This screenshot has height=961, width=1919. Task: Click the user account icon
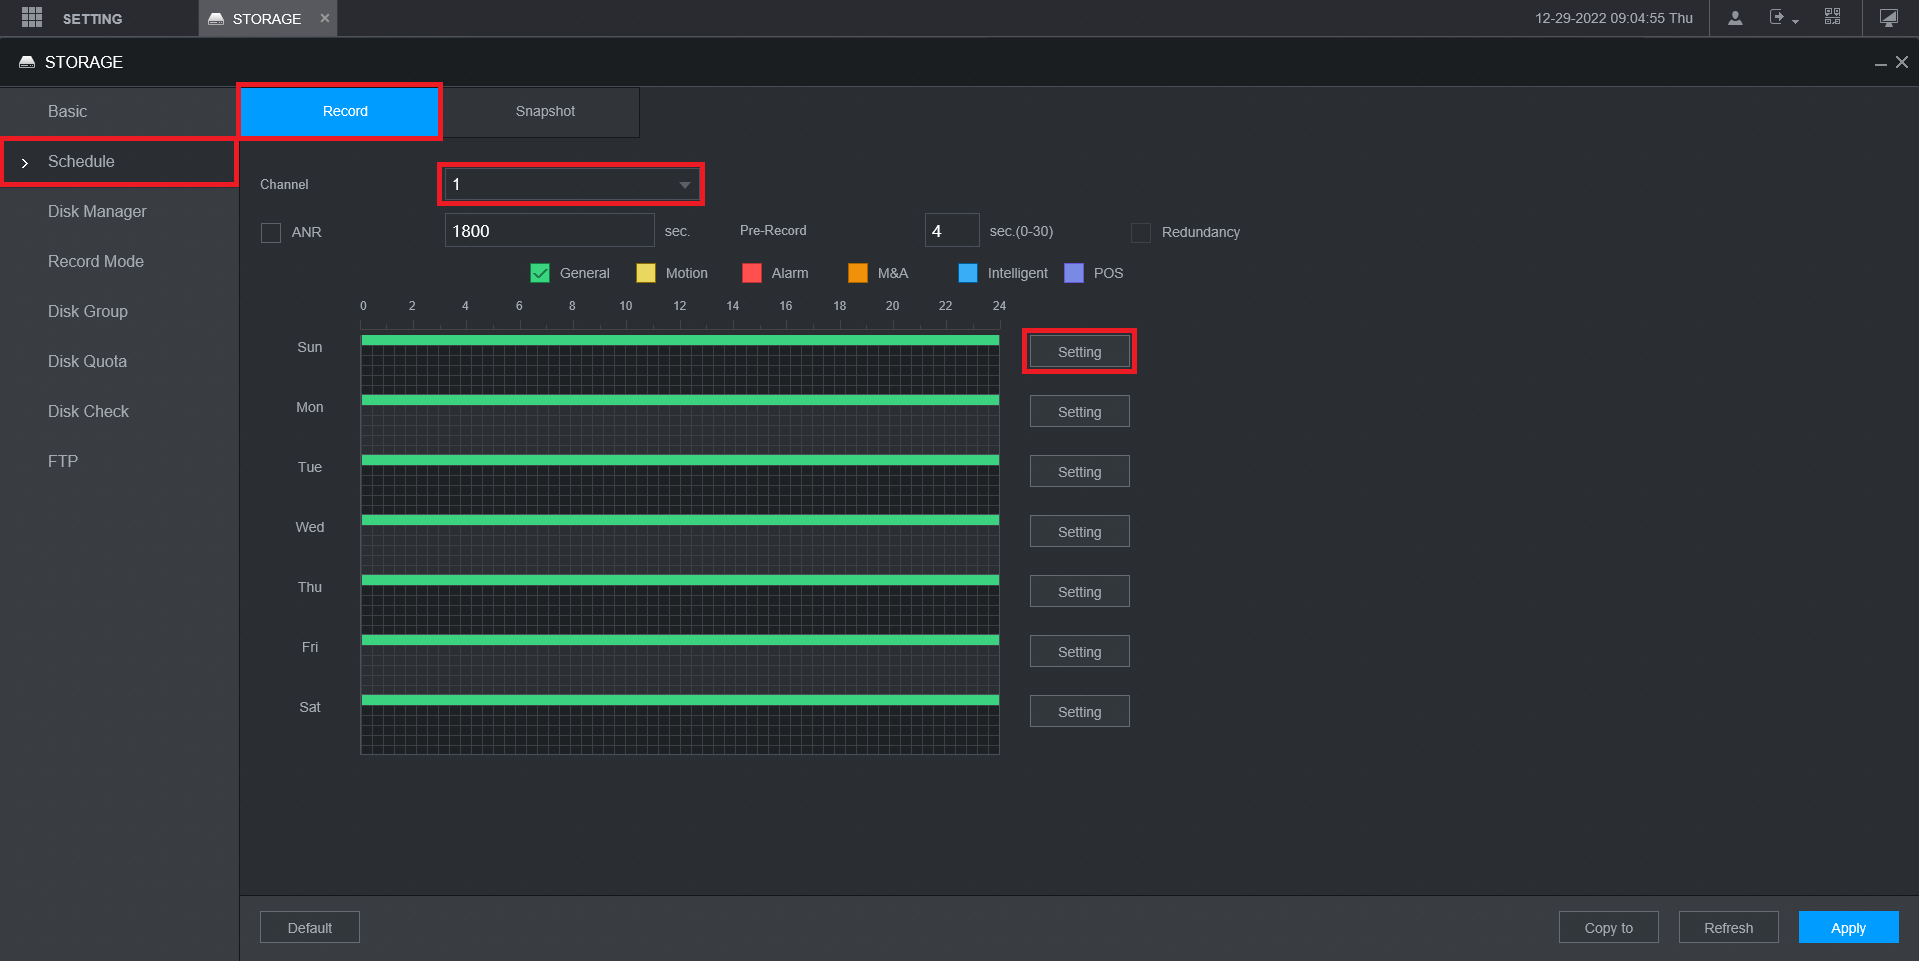pyautogui.click(x=1735, y=18)
